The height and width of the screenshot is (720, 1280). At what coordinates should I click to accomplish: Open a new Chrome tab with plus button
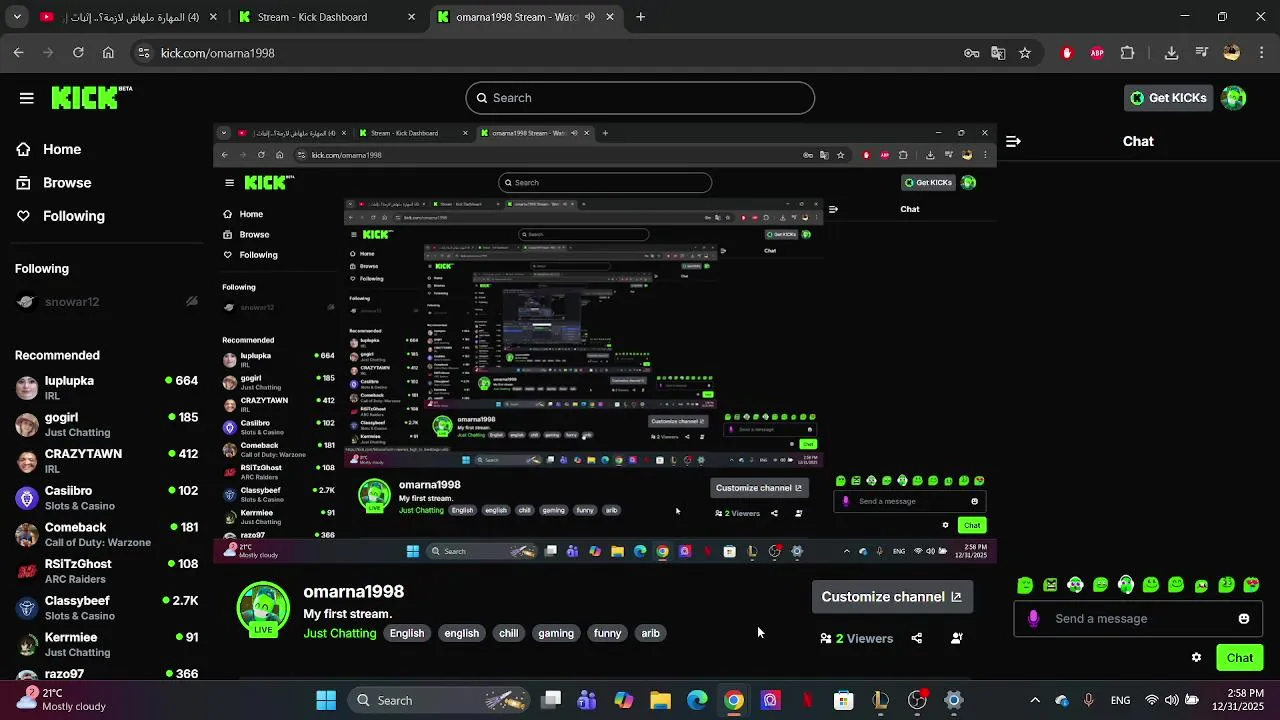(x=641, y=17)
